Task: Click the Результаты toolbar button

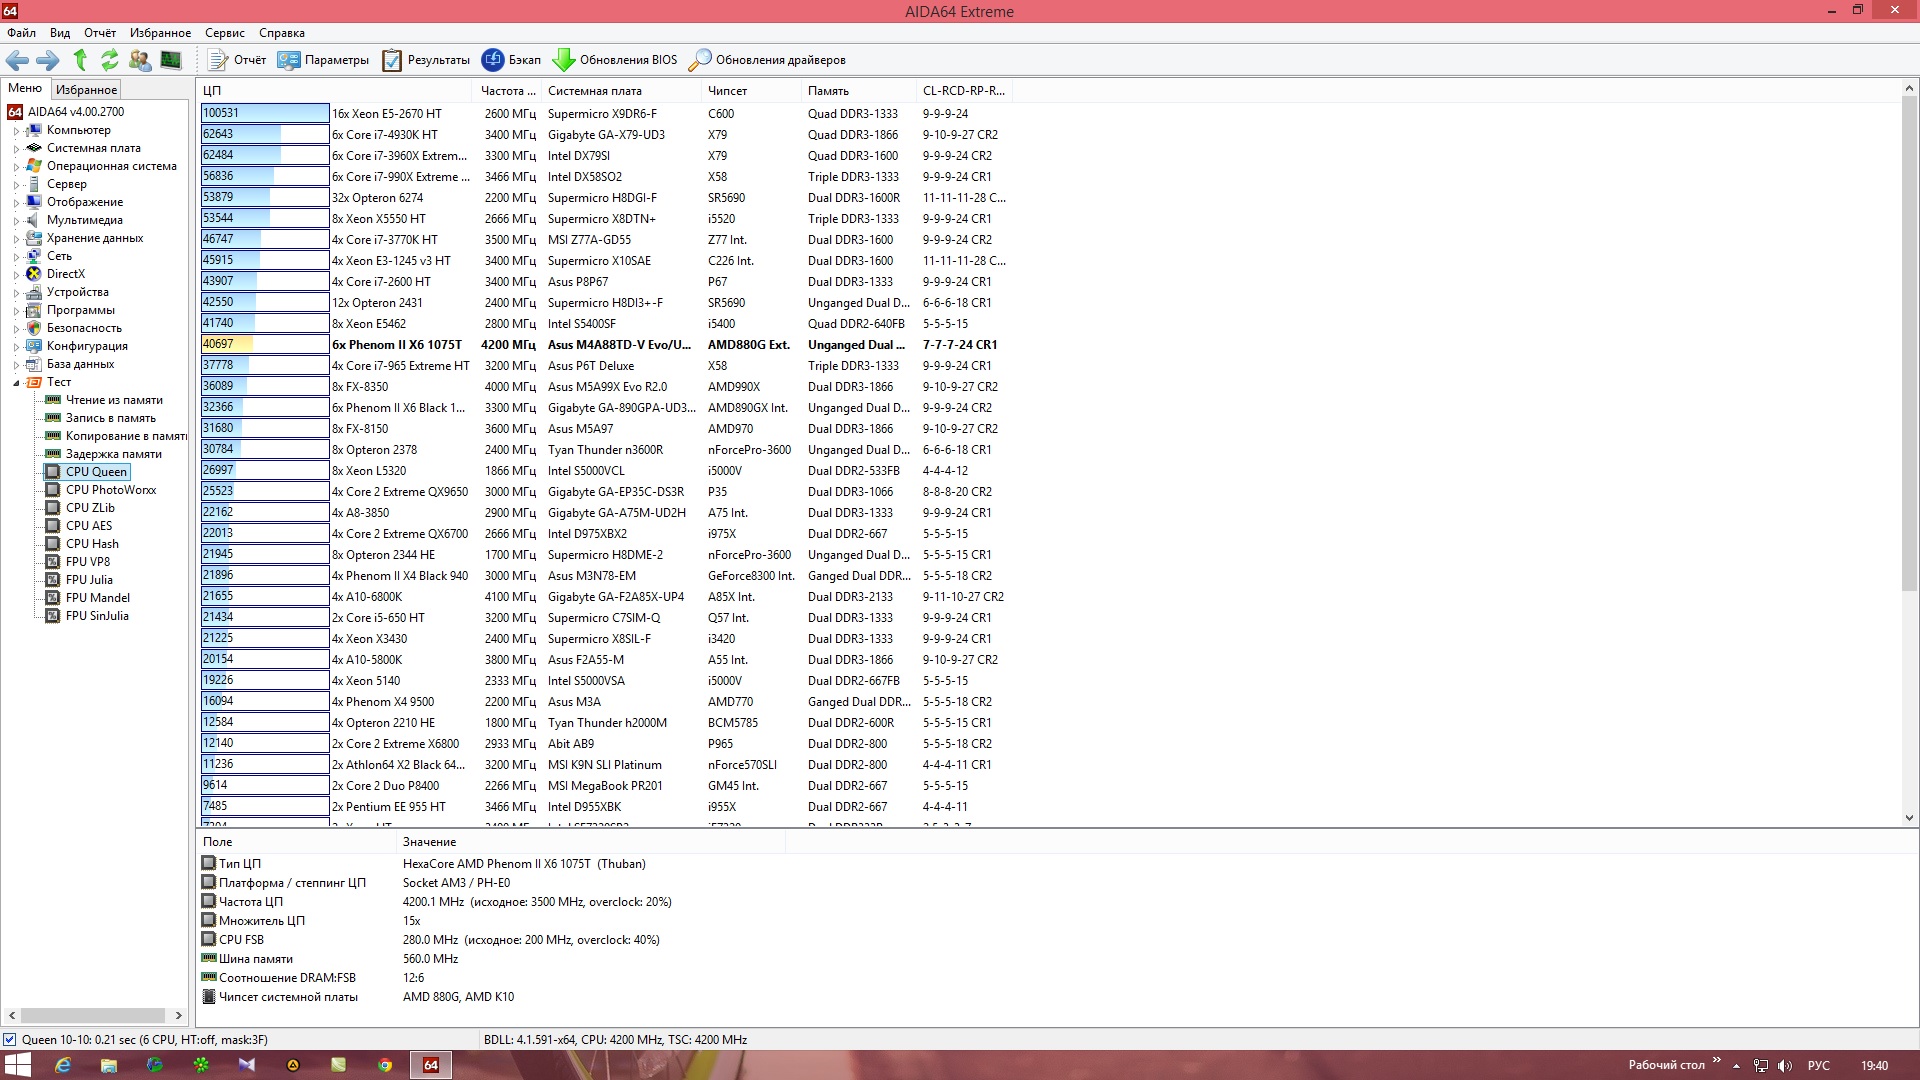Action: [x=427, y=60]
